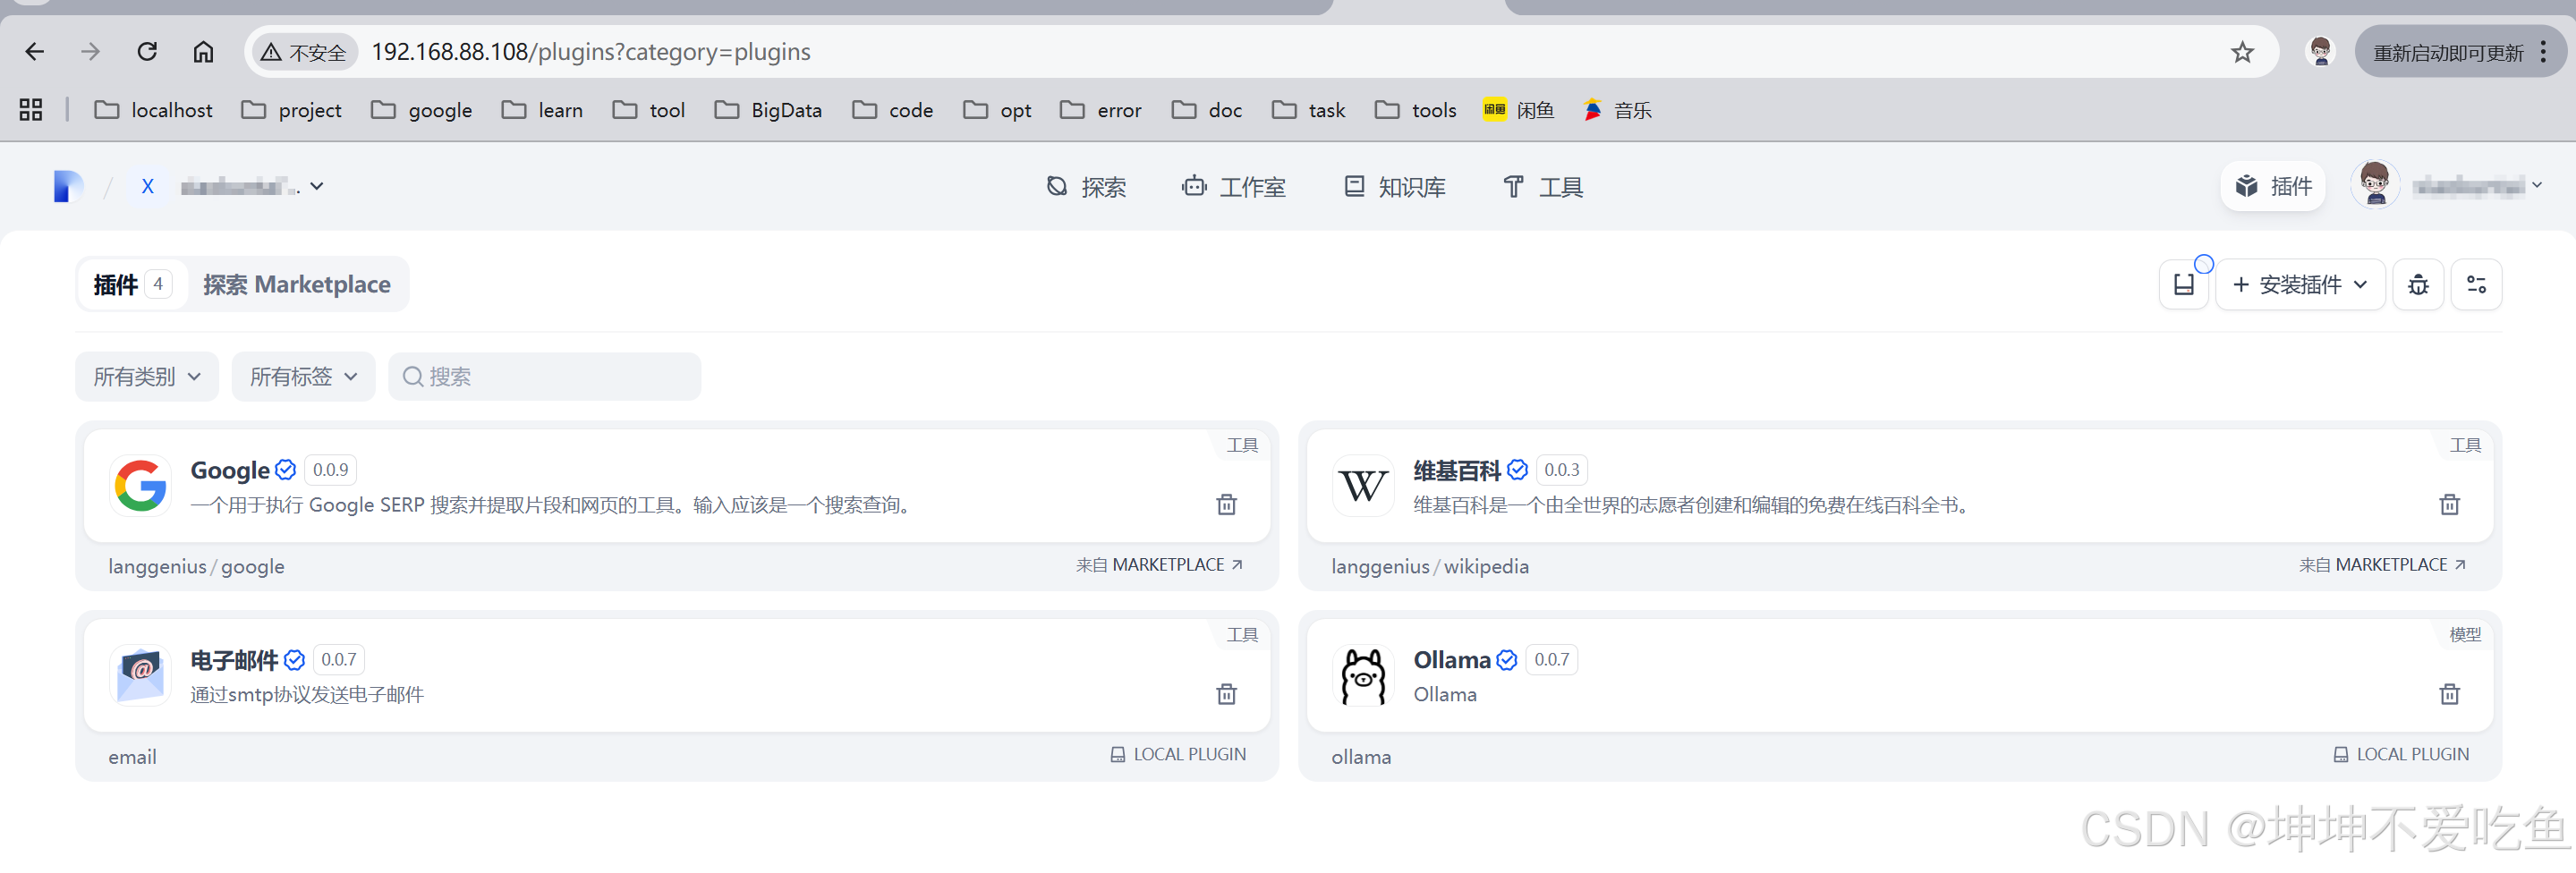Go to 探索 in top navigation
The height and width of the screenshot is (873, 2576).
[1086, 187]
